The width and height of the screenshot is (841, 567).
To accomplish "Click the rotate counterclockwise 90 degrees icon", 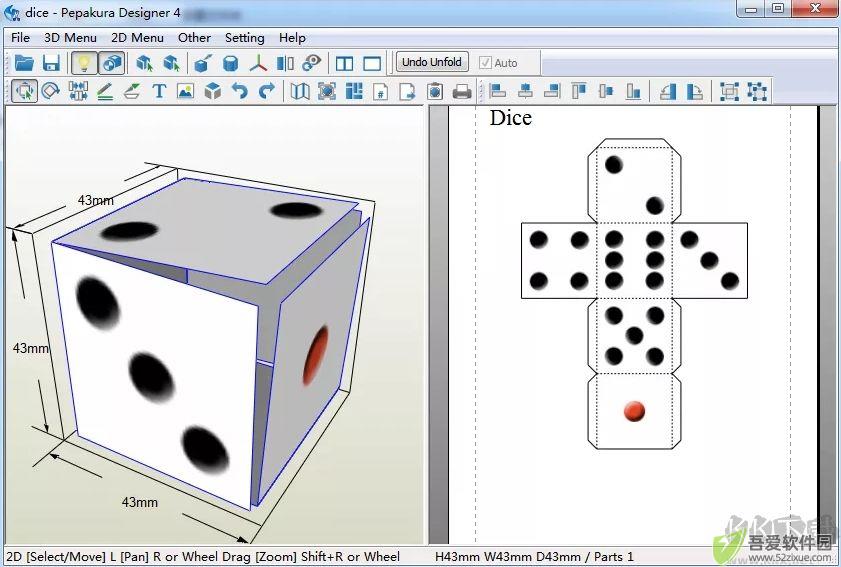I will point(667,91).
